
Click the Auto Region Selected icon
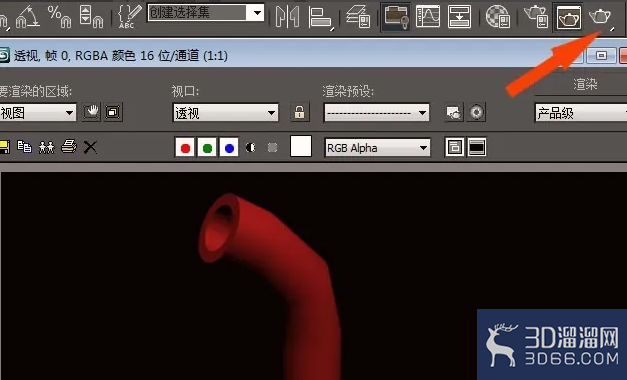pos(113,112)
